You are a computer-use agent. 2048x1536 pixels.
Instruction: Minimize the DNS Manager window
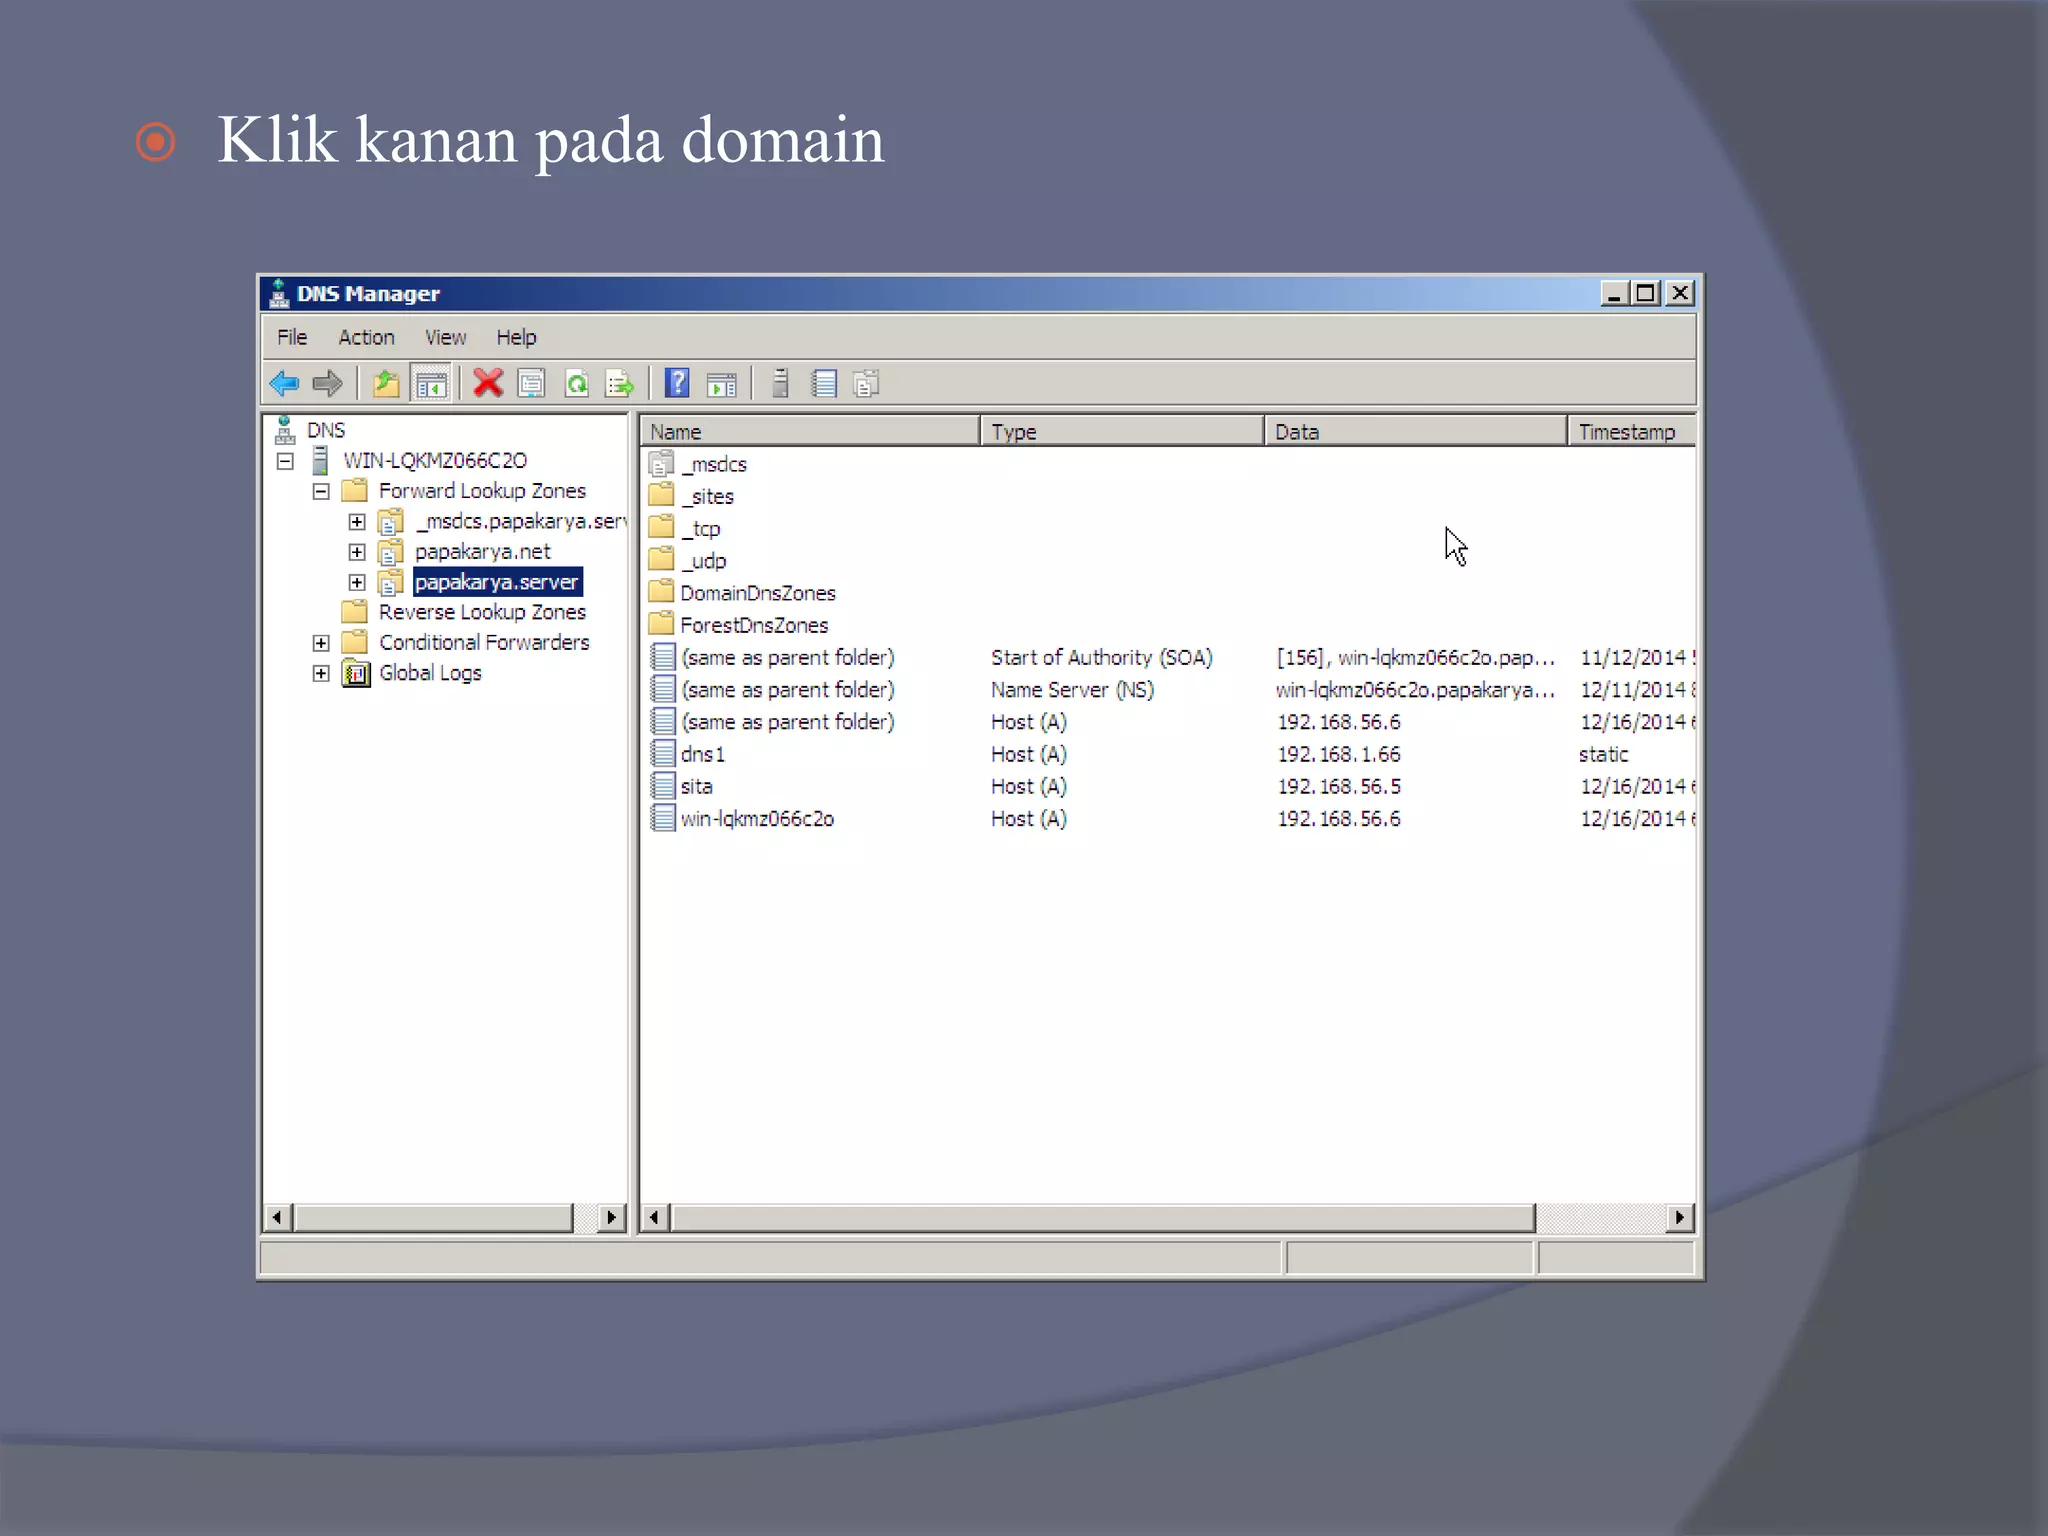coord(1615,293)
